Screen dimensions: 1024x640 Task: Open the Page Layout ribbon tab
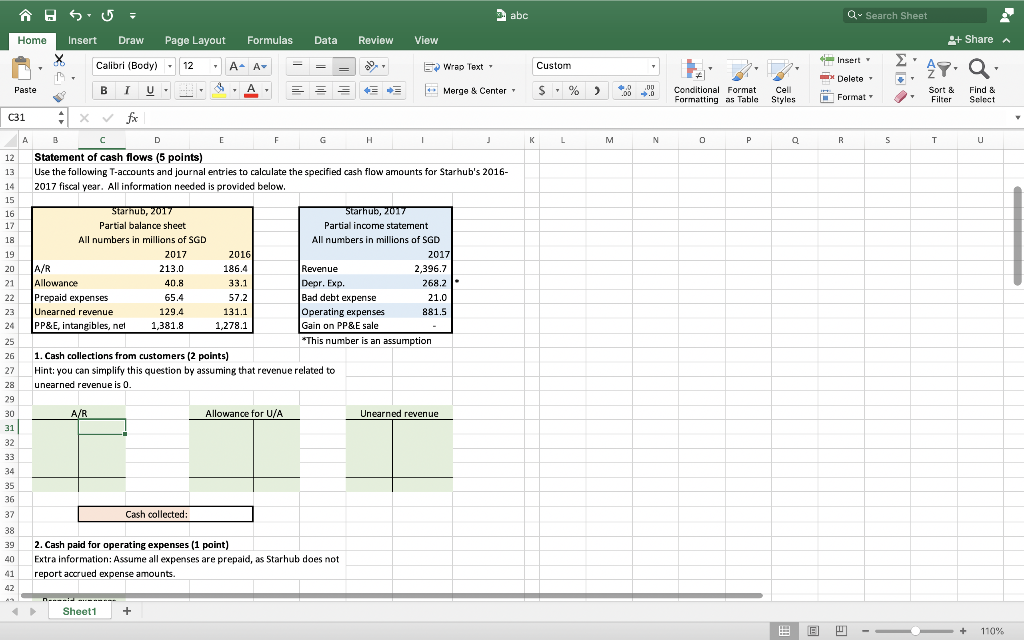point(195,40)
